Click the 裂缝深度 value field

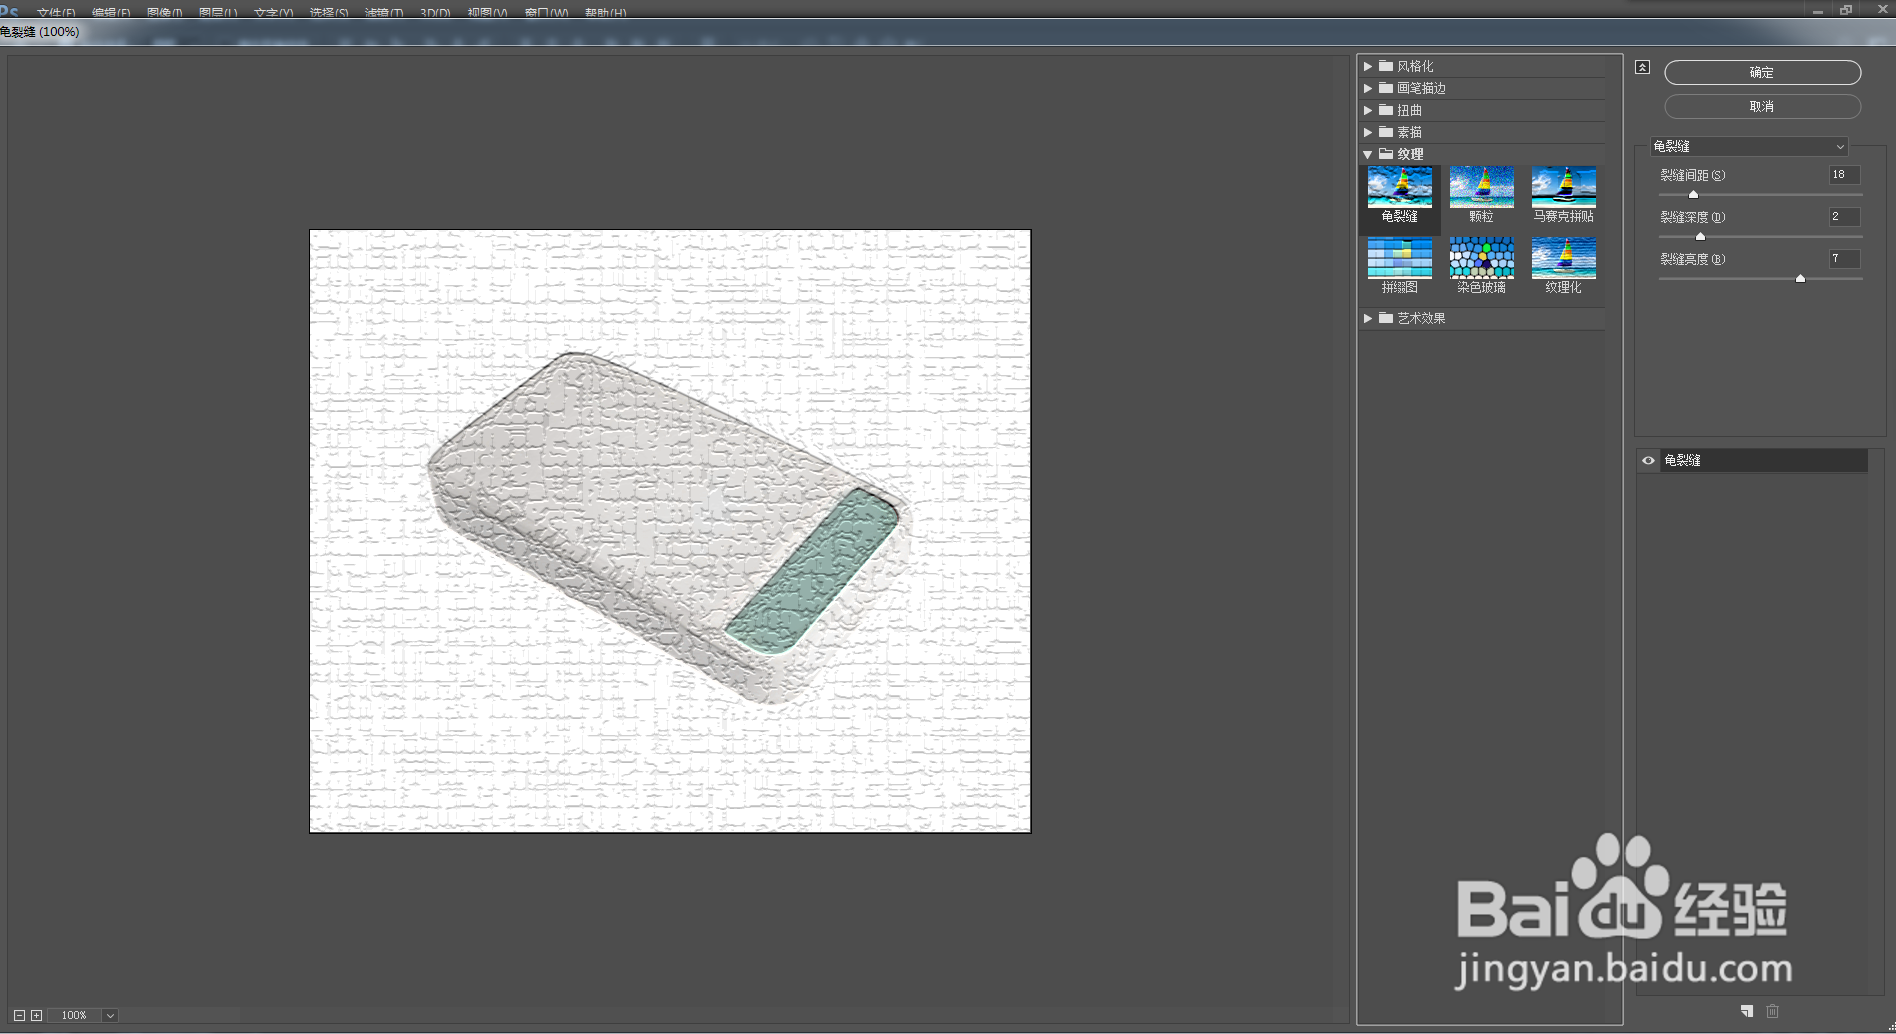coord(1844,217)
